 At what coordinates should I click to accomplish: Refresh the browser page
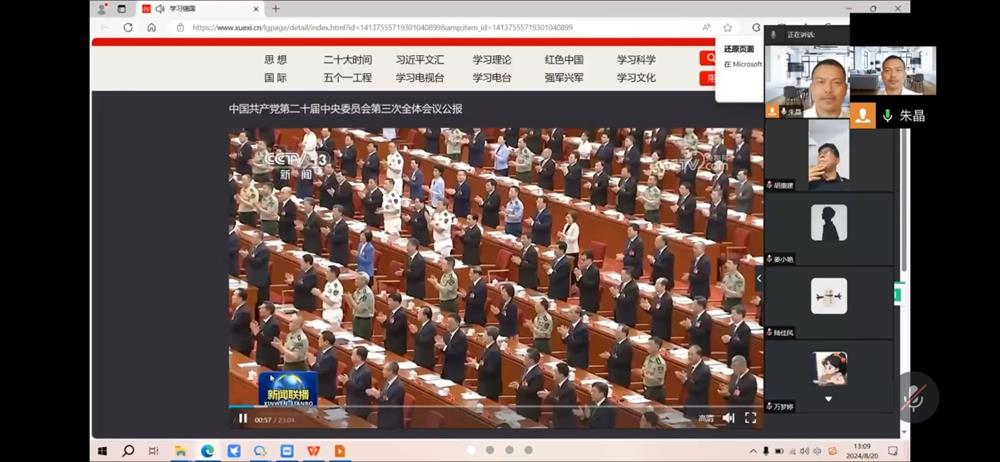(x=128, y=27)
